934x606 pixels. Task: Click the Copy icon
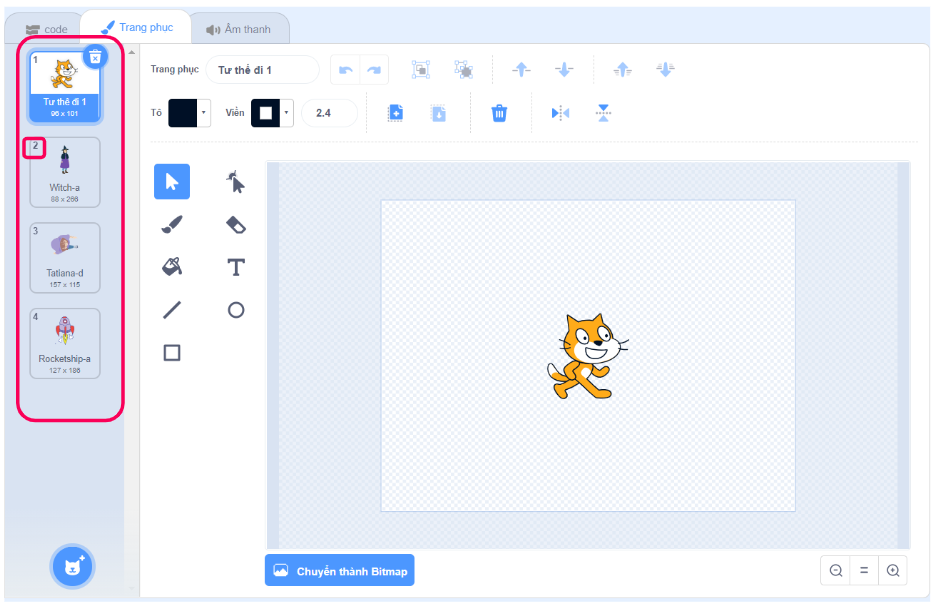(x=396, y=113)
